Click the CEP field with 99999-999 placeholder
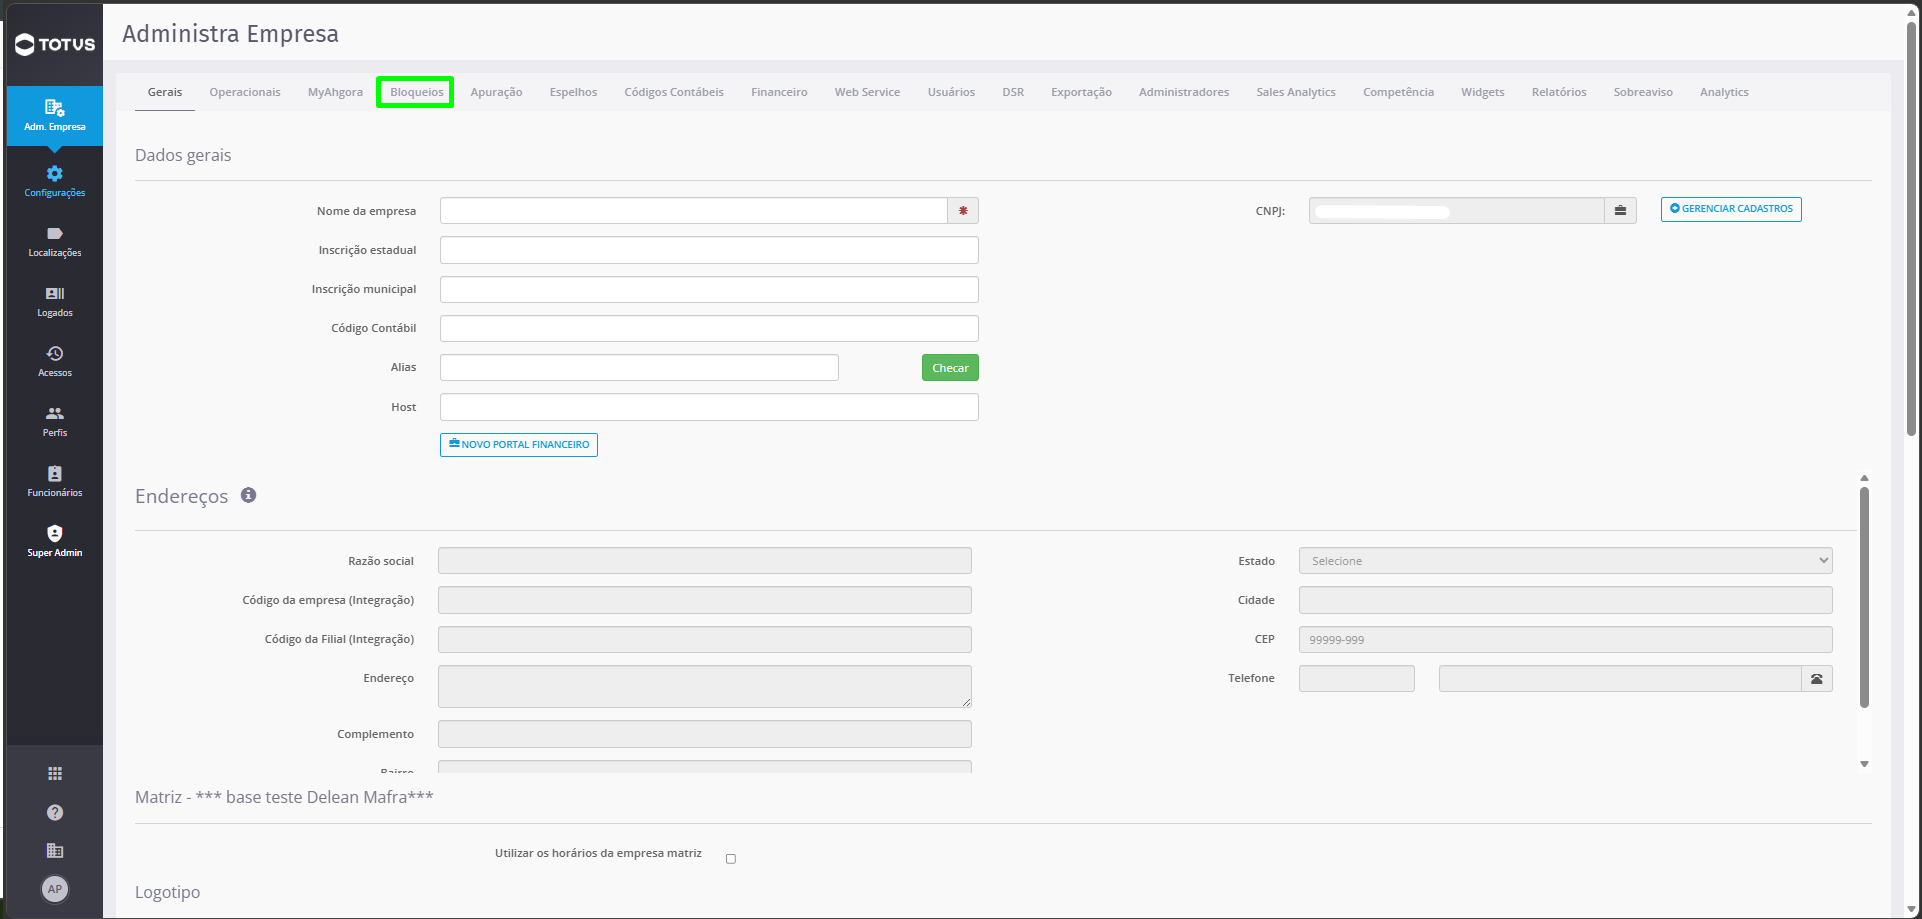Image resolution: width=1922 pixels, height=919 pixels. 1566,639
